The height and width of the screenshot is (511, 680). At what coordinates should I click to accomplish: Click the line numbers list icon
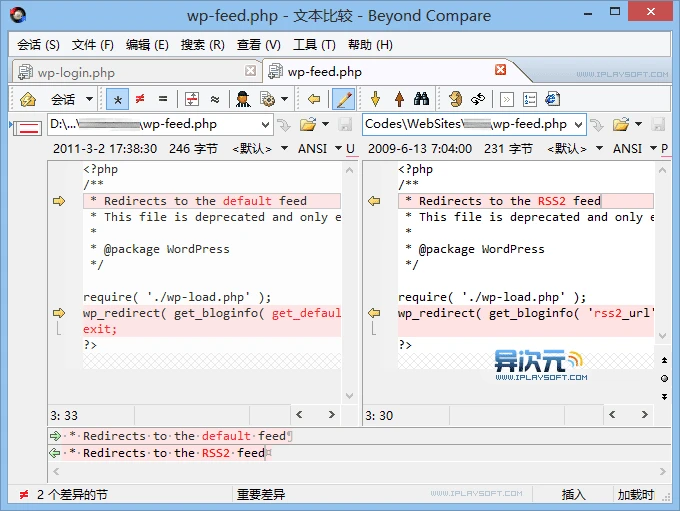click(x=530, y=99)
